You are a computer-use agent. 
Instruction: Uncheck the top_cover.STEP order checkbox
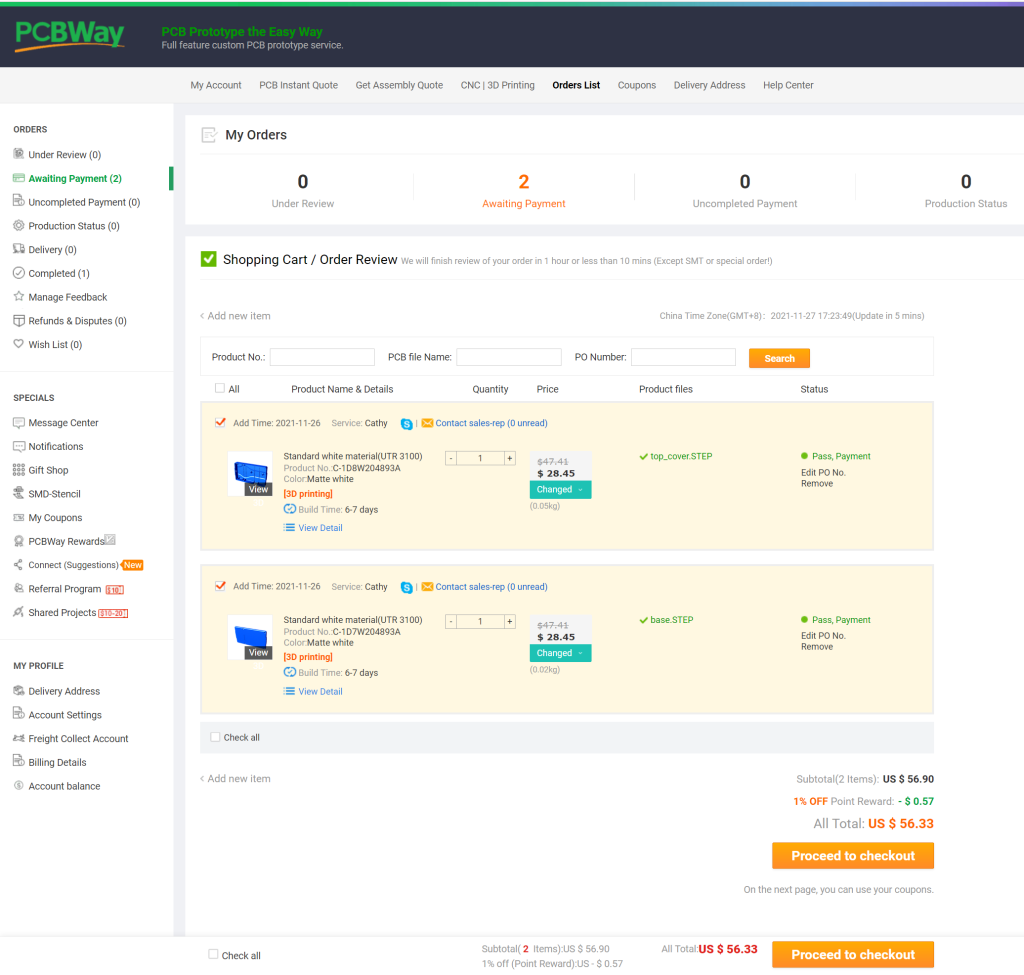tap(220, 423)
